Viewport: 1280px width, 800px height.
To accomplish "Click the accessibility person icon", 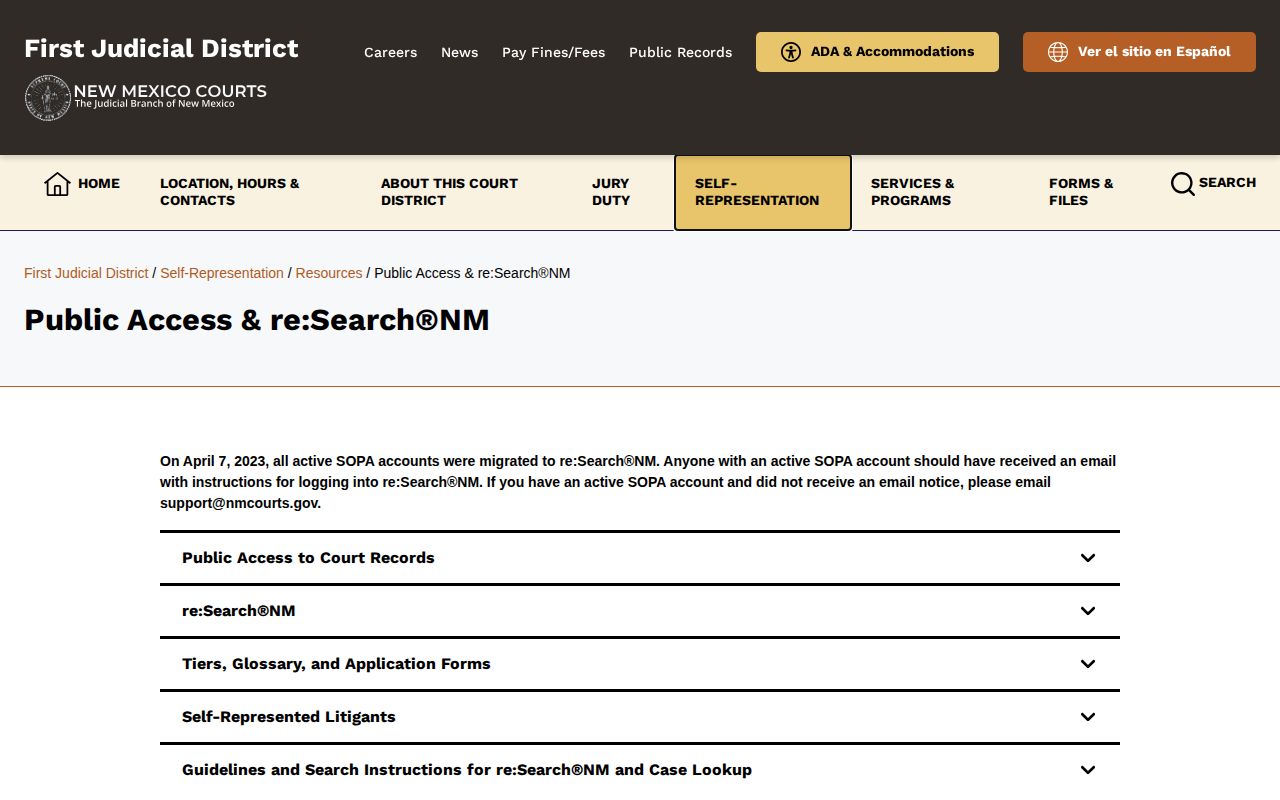I will click(791, 52).
